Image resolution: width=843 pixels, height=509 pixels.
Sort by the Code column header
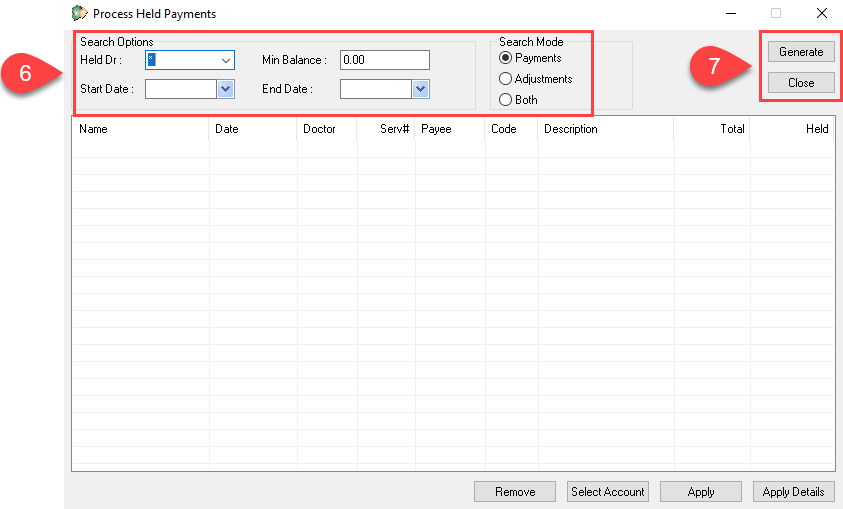pos(511,129)
